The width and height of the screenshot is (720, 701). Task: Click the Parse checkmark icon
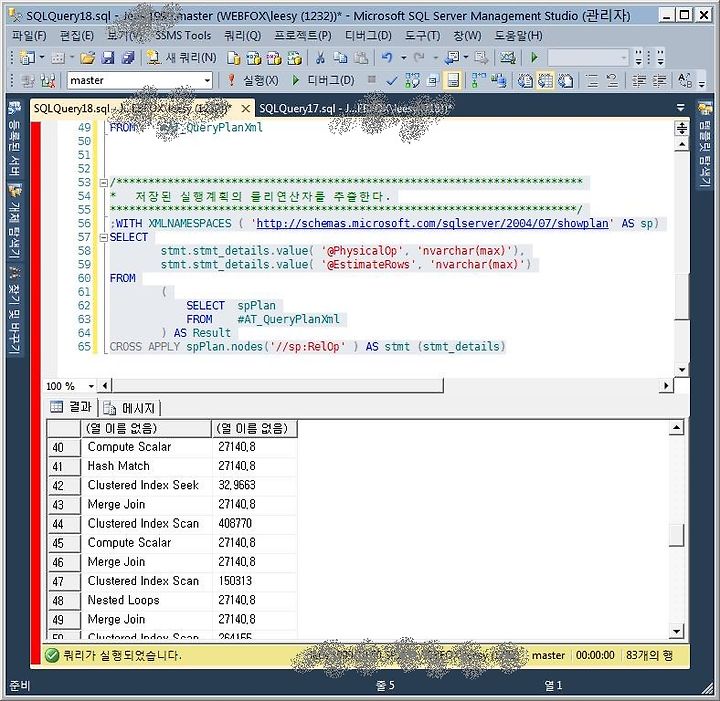pos(392,81)
